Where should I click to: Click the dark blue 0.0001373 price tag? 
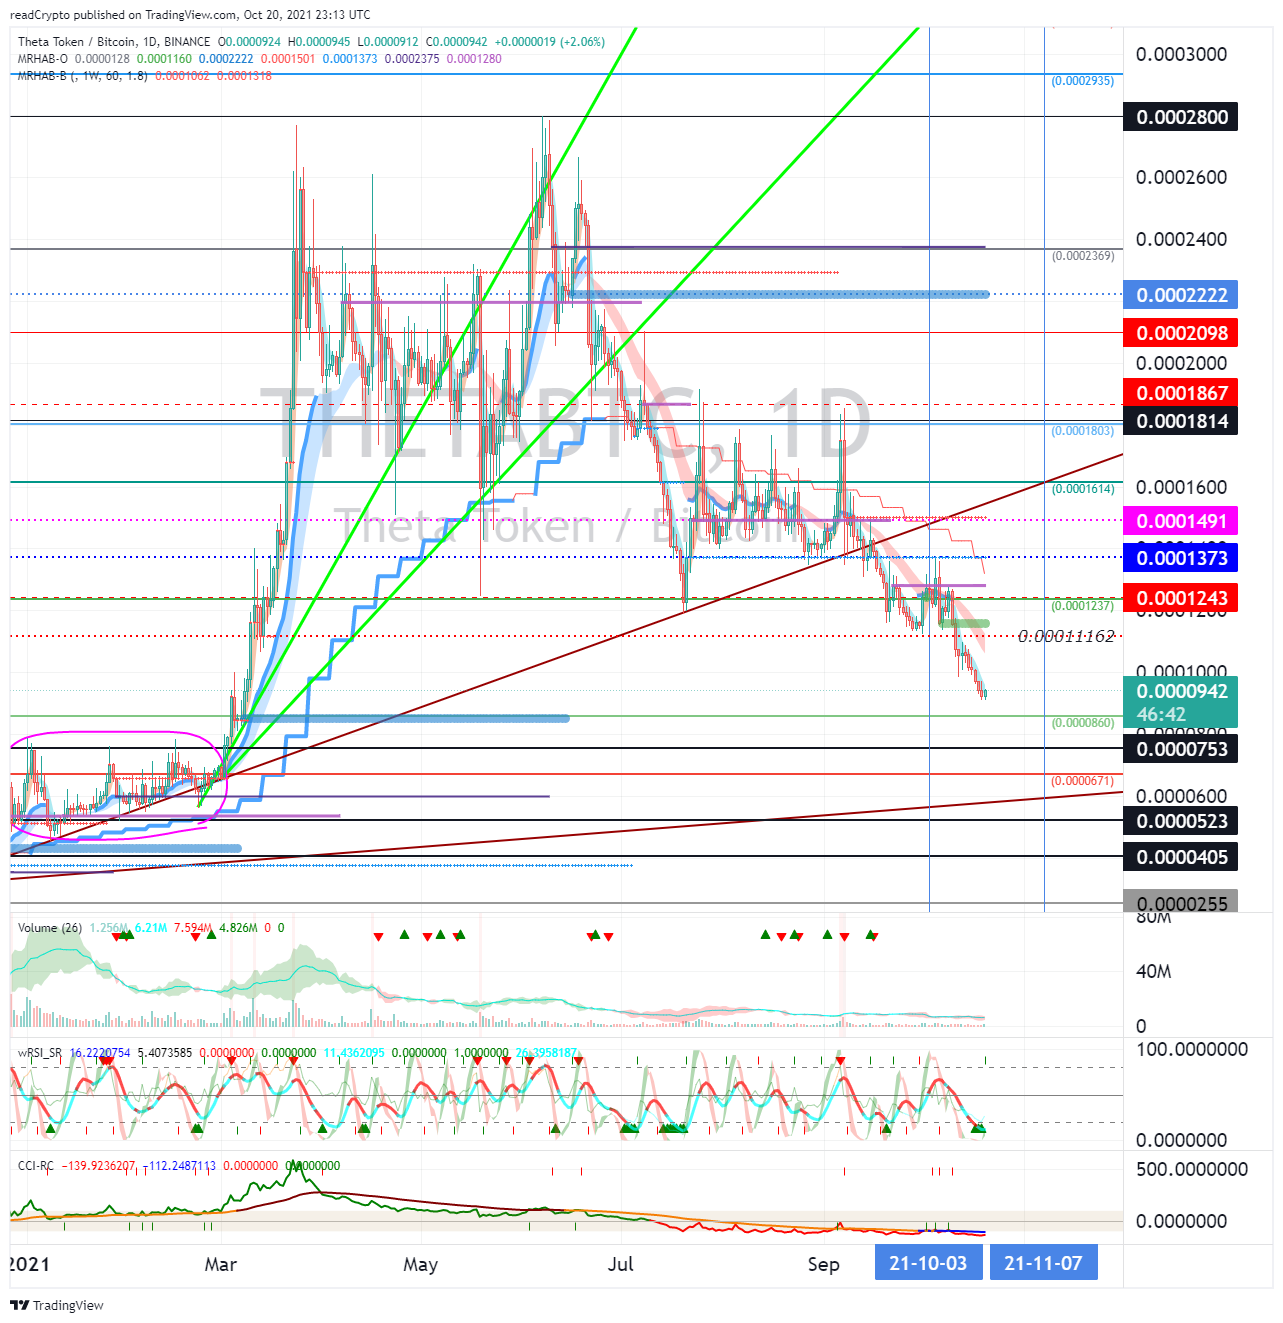click(x=1181, y=558)
